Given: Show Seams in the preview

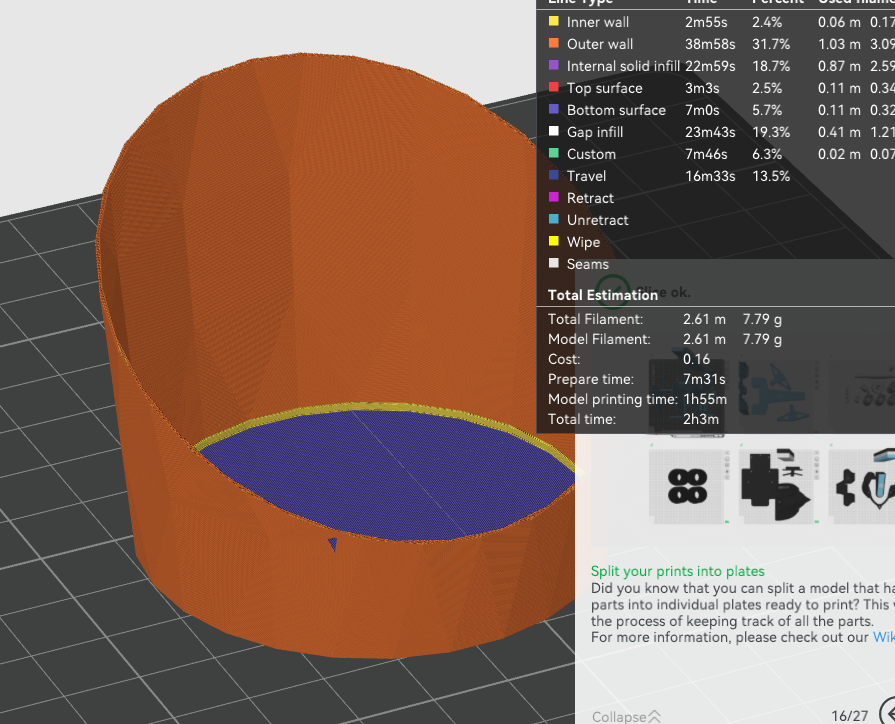Looking at the screenshot, I should pyautogui.click(x=587, y=264).
